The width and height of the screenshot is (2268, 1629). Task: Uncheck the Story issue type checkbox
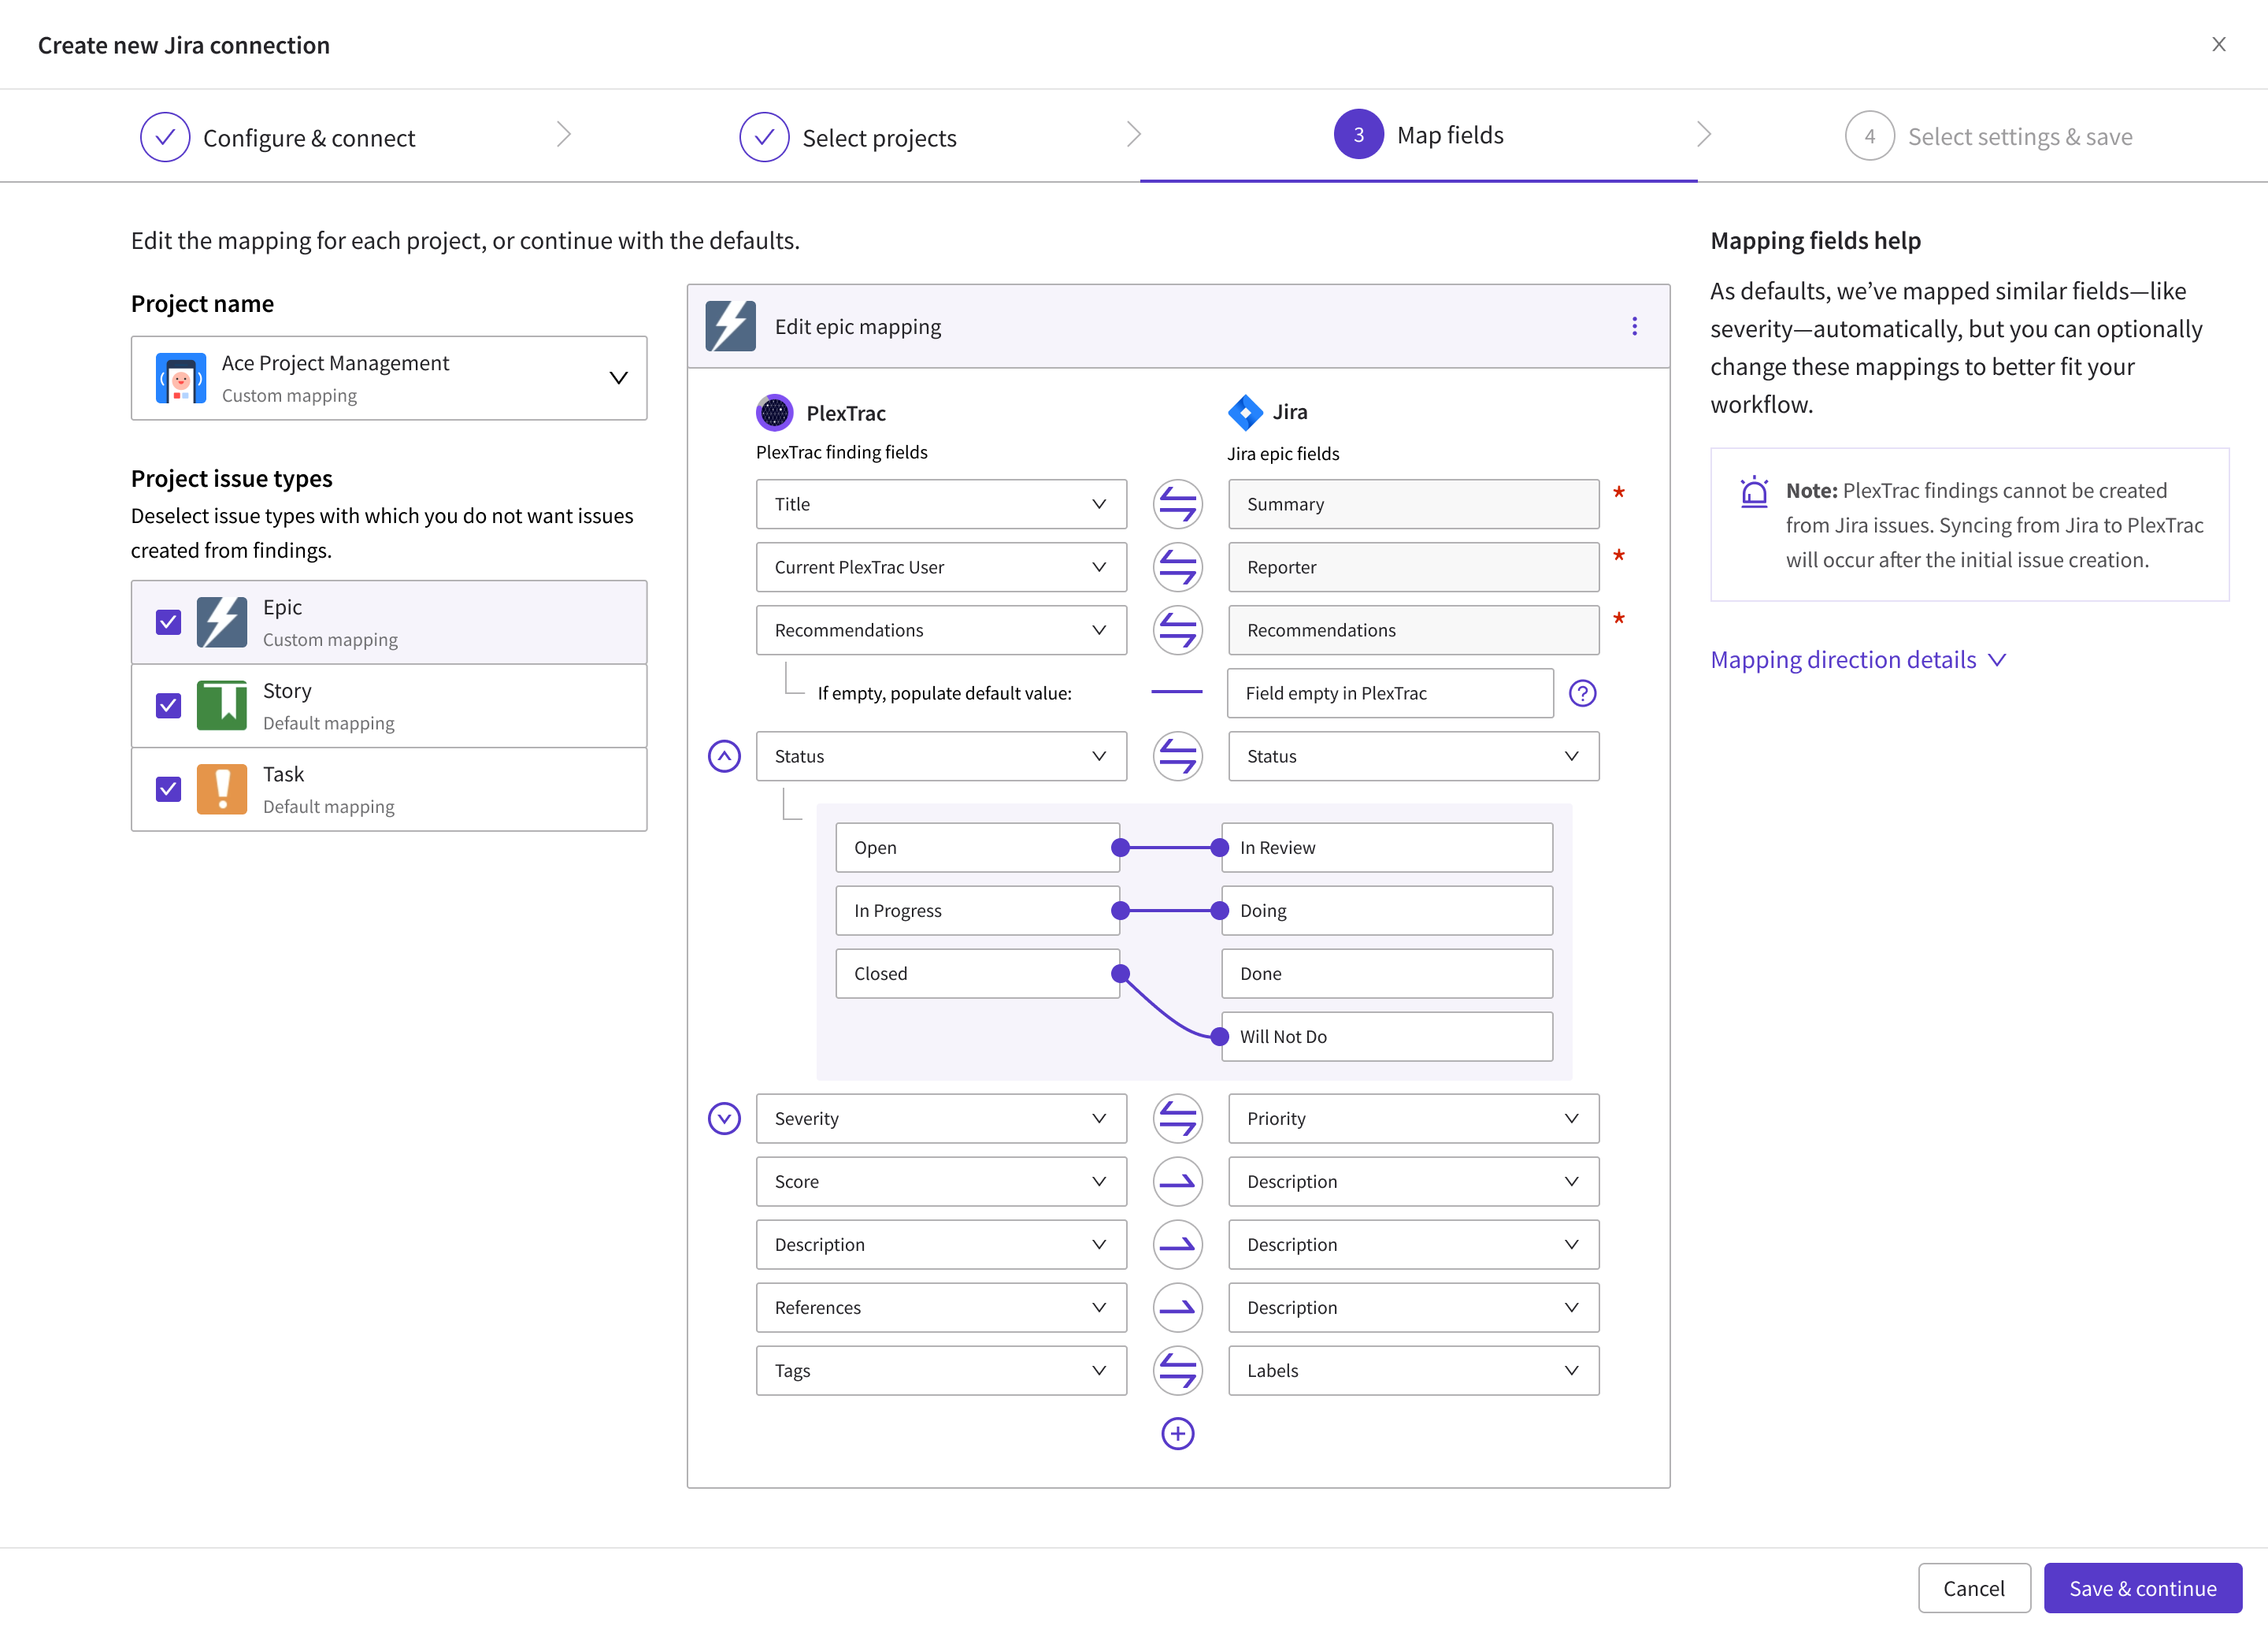(168, 705)
